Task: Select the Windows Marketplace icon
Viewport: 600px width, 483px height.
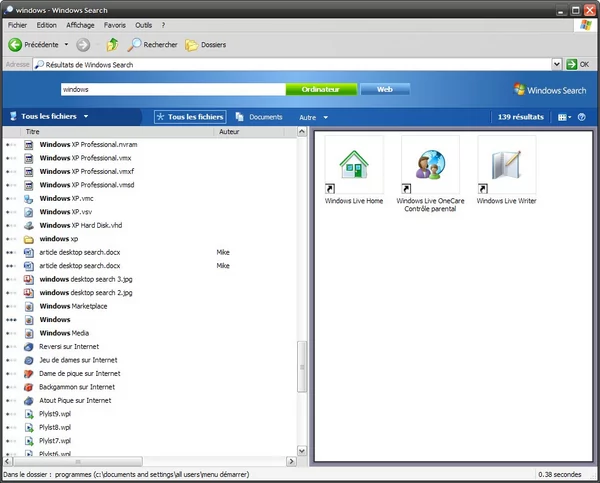Action: pyautogui.click(x=29, y=306)
